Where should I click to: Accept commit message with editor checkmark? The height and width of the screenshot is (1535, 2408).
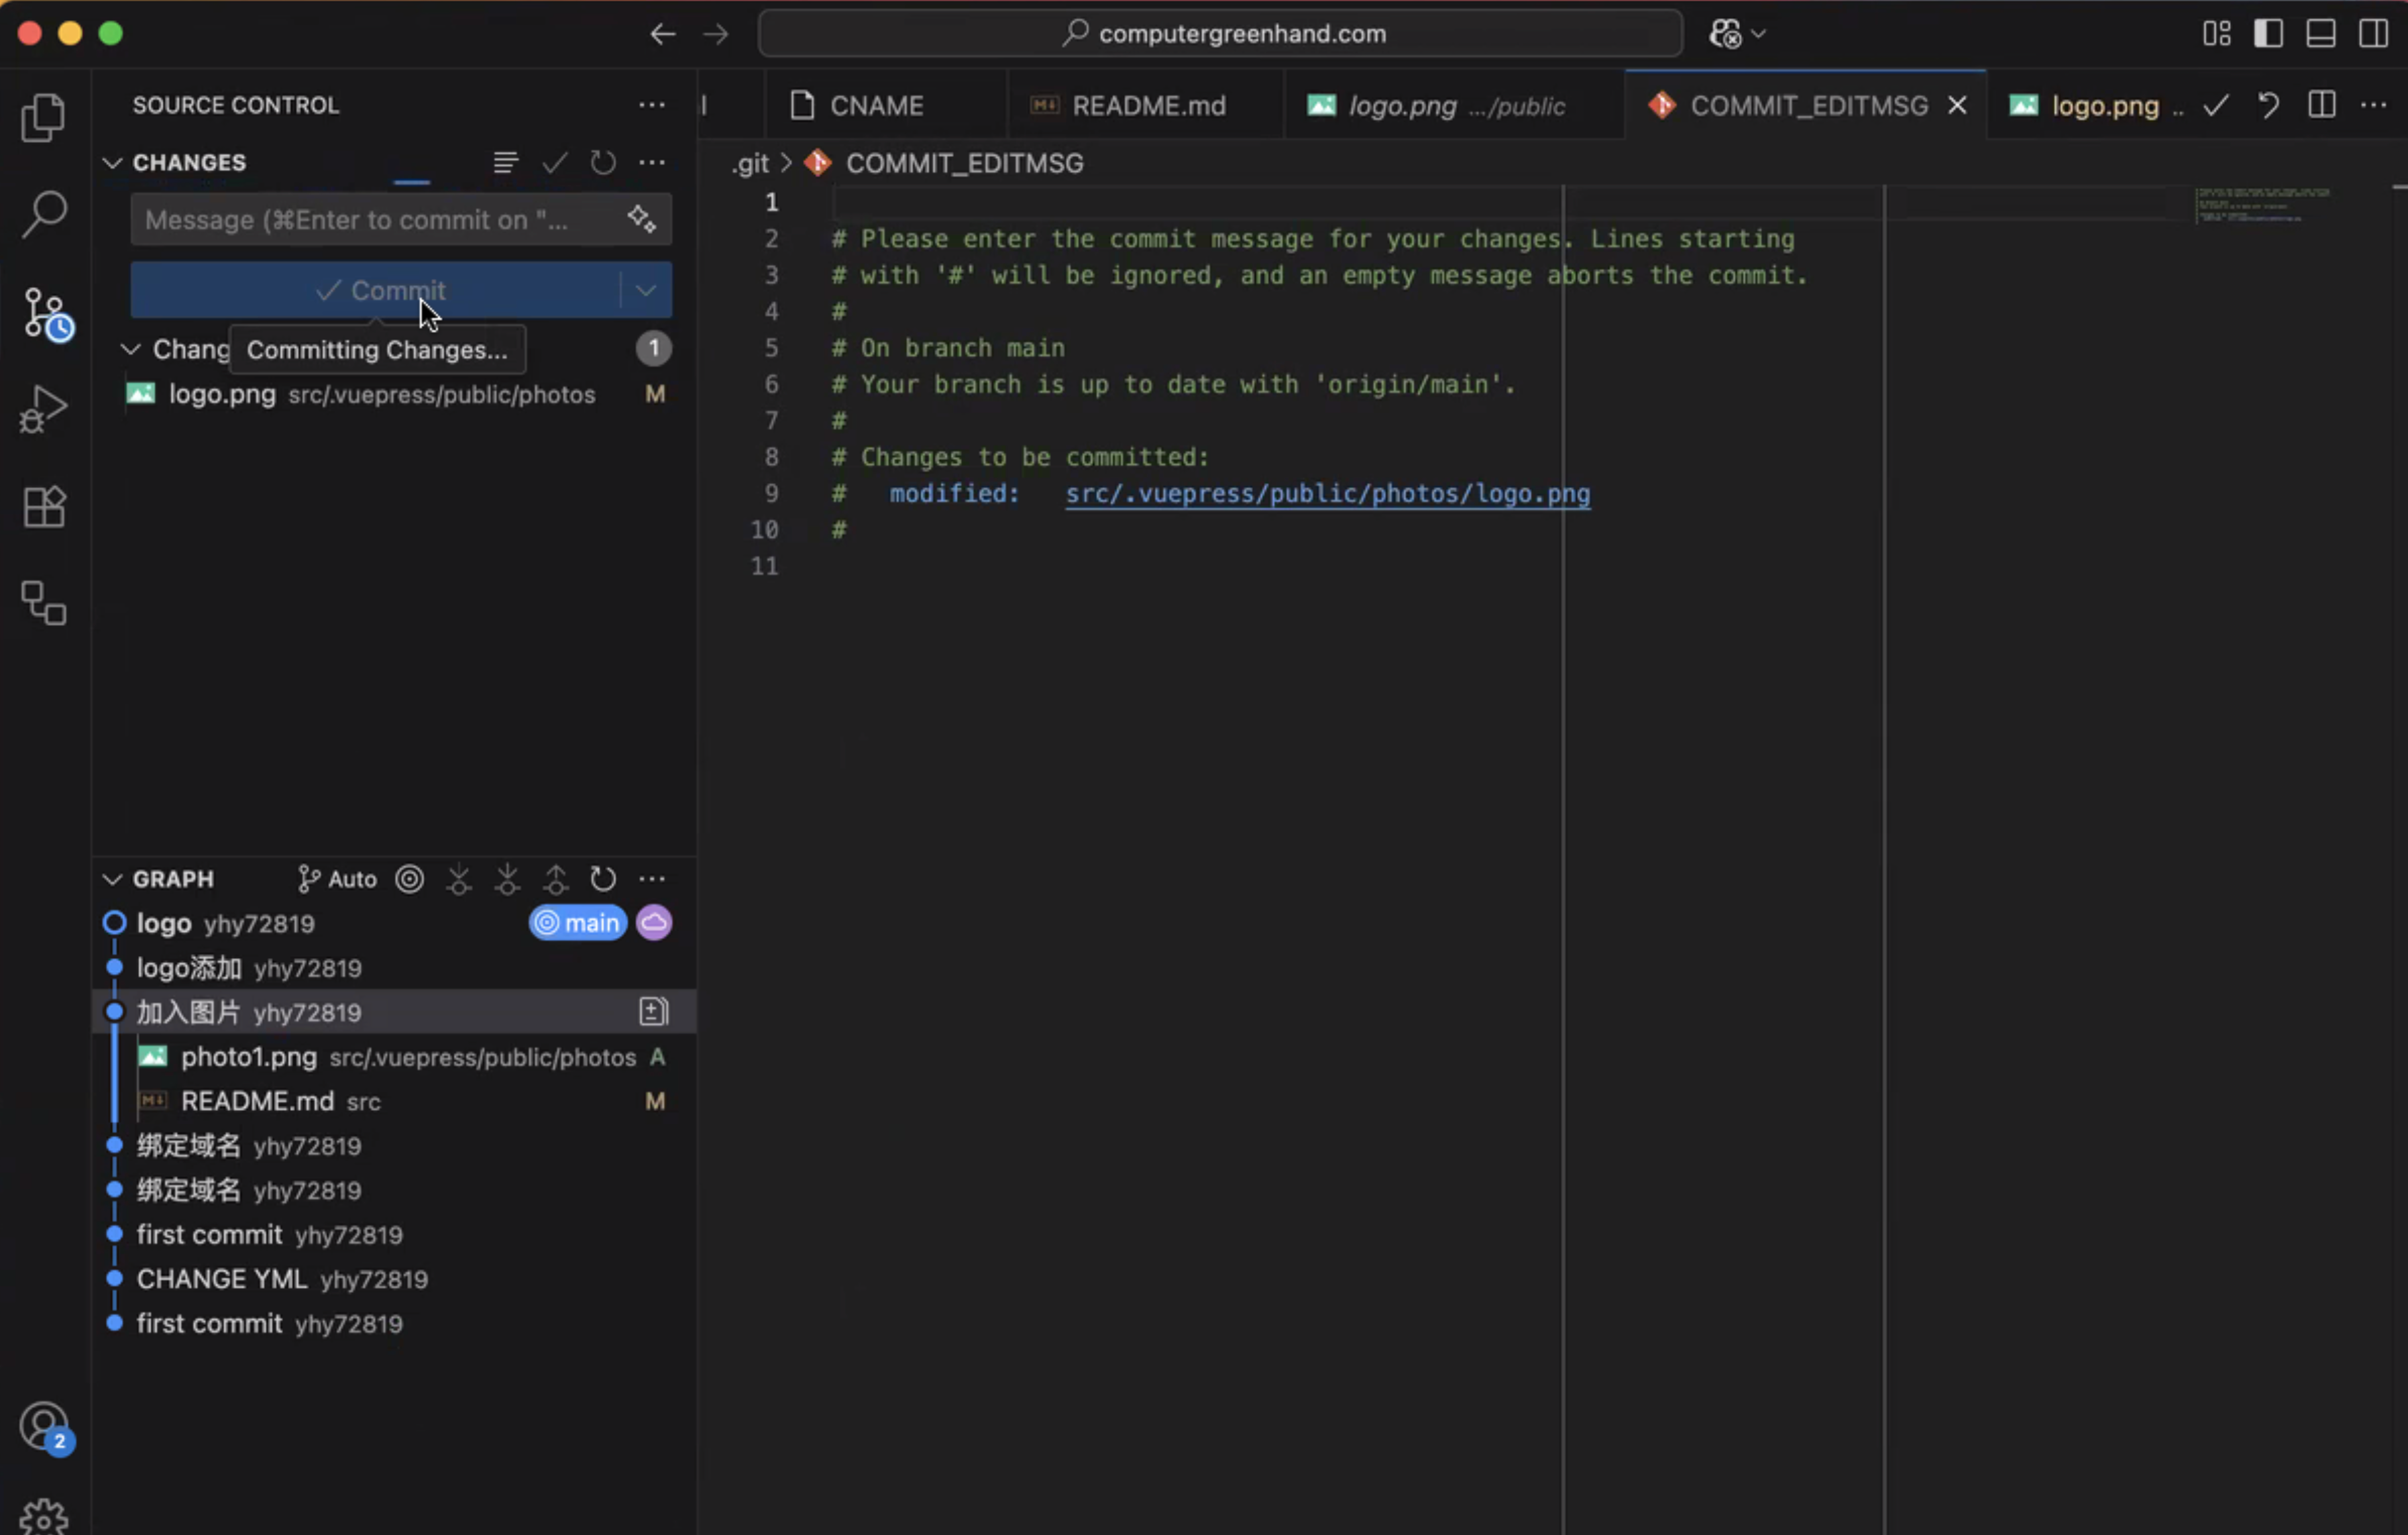pyautogui.click(x=2217, y=105)
